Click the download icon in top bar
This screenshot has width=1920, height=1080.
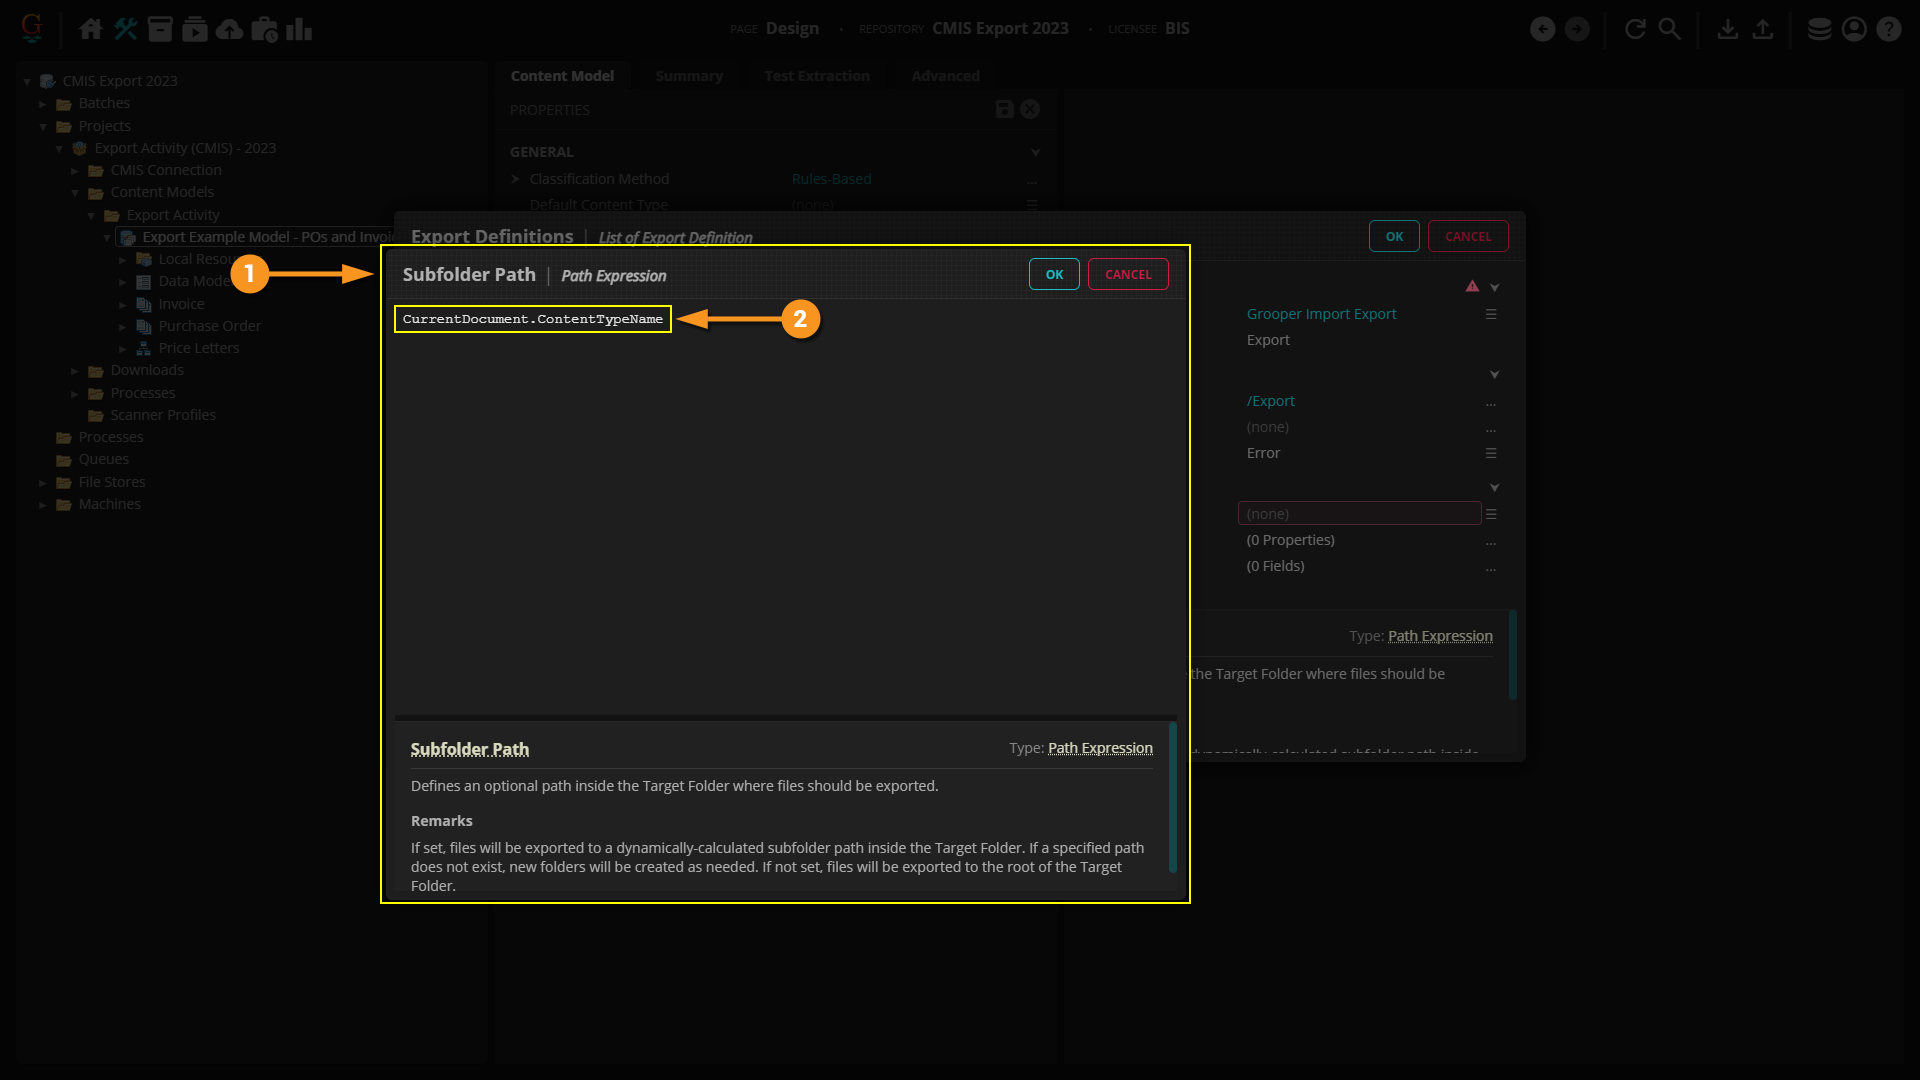[x=1727, y=29]
